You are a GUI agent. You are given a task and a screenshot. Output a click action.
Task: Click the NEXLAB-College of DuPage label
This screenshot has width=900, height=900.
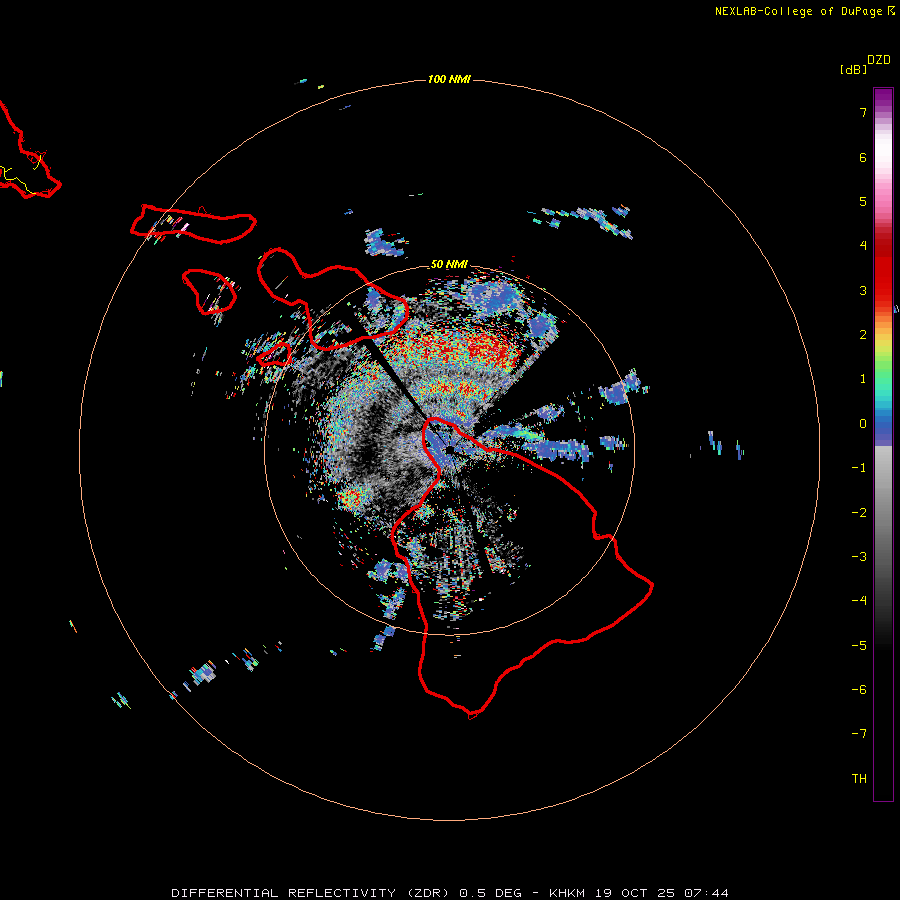point(804,11)
